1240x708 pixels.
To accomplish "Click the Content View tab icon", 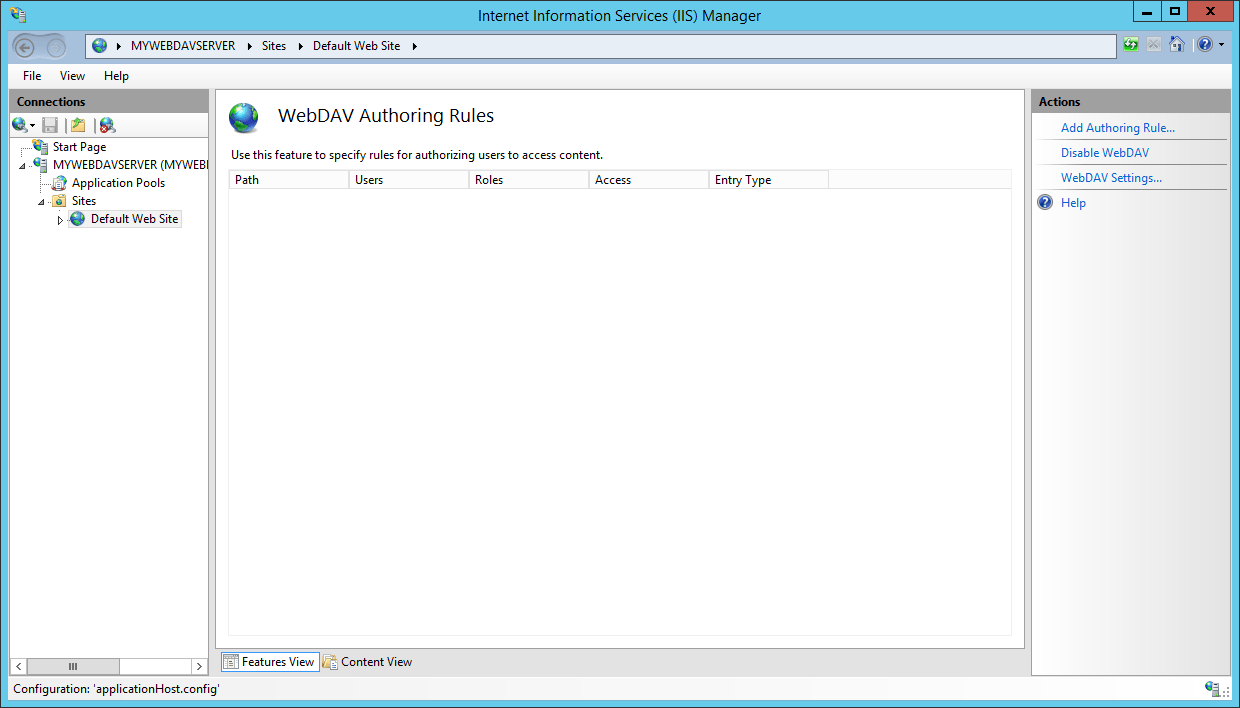I will pos(330,662).
